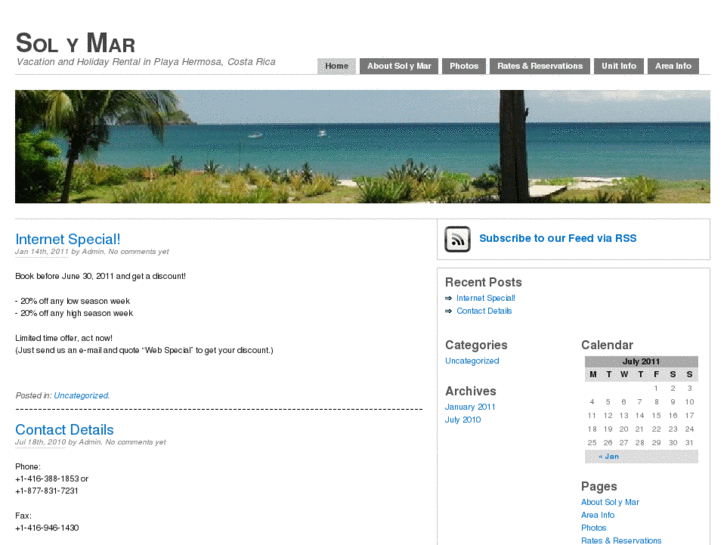Open the Uncategorized category in the sidebar
This screenshot has height=545, width=727.
click(x=472, y=361)
